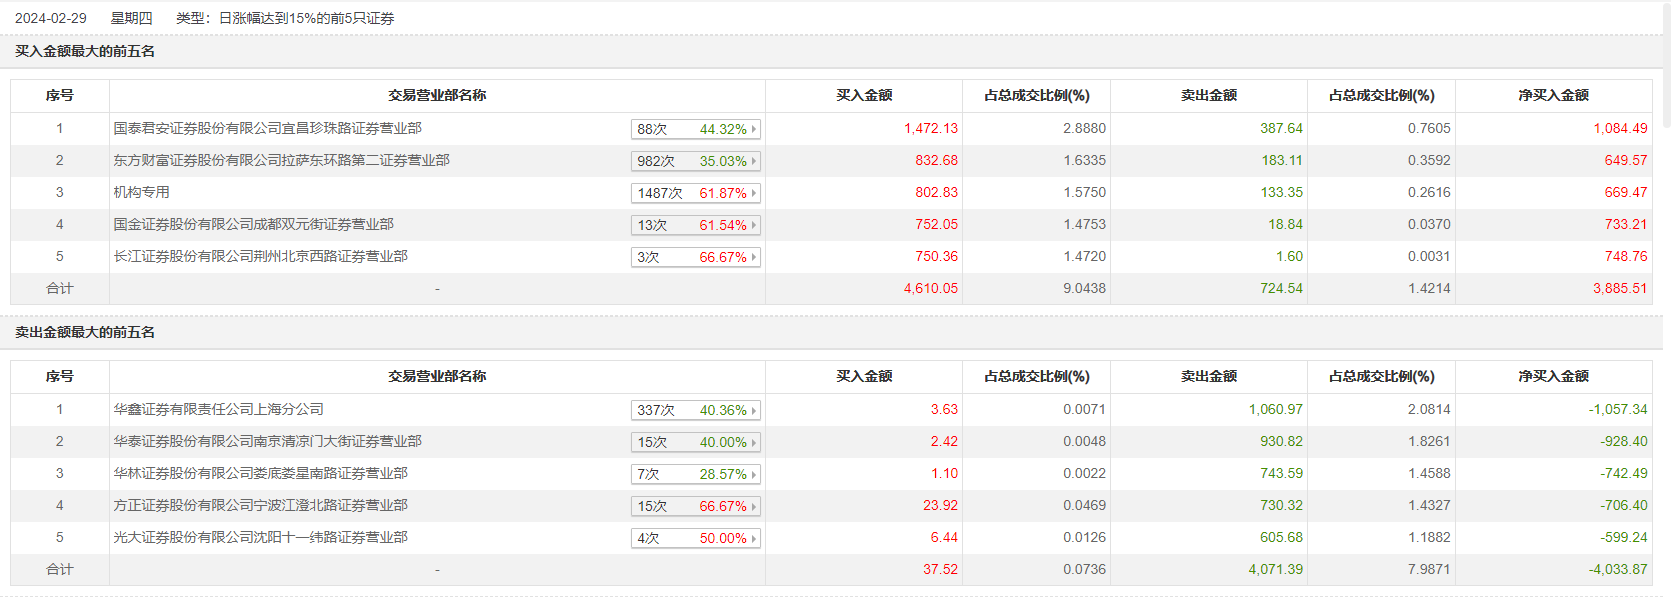Image resolution: width=1671 pixels, height=599 pixels.
Task: Open 长江证券荆州北京西路证券营业部 link
Action: click(260, 256)
